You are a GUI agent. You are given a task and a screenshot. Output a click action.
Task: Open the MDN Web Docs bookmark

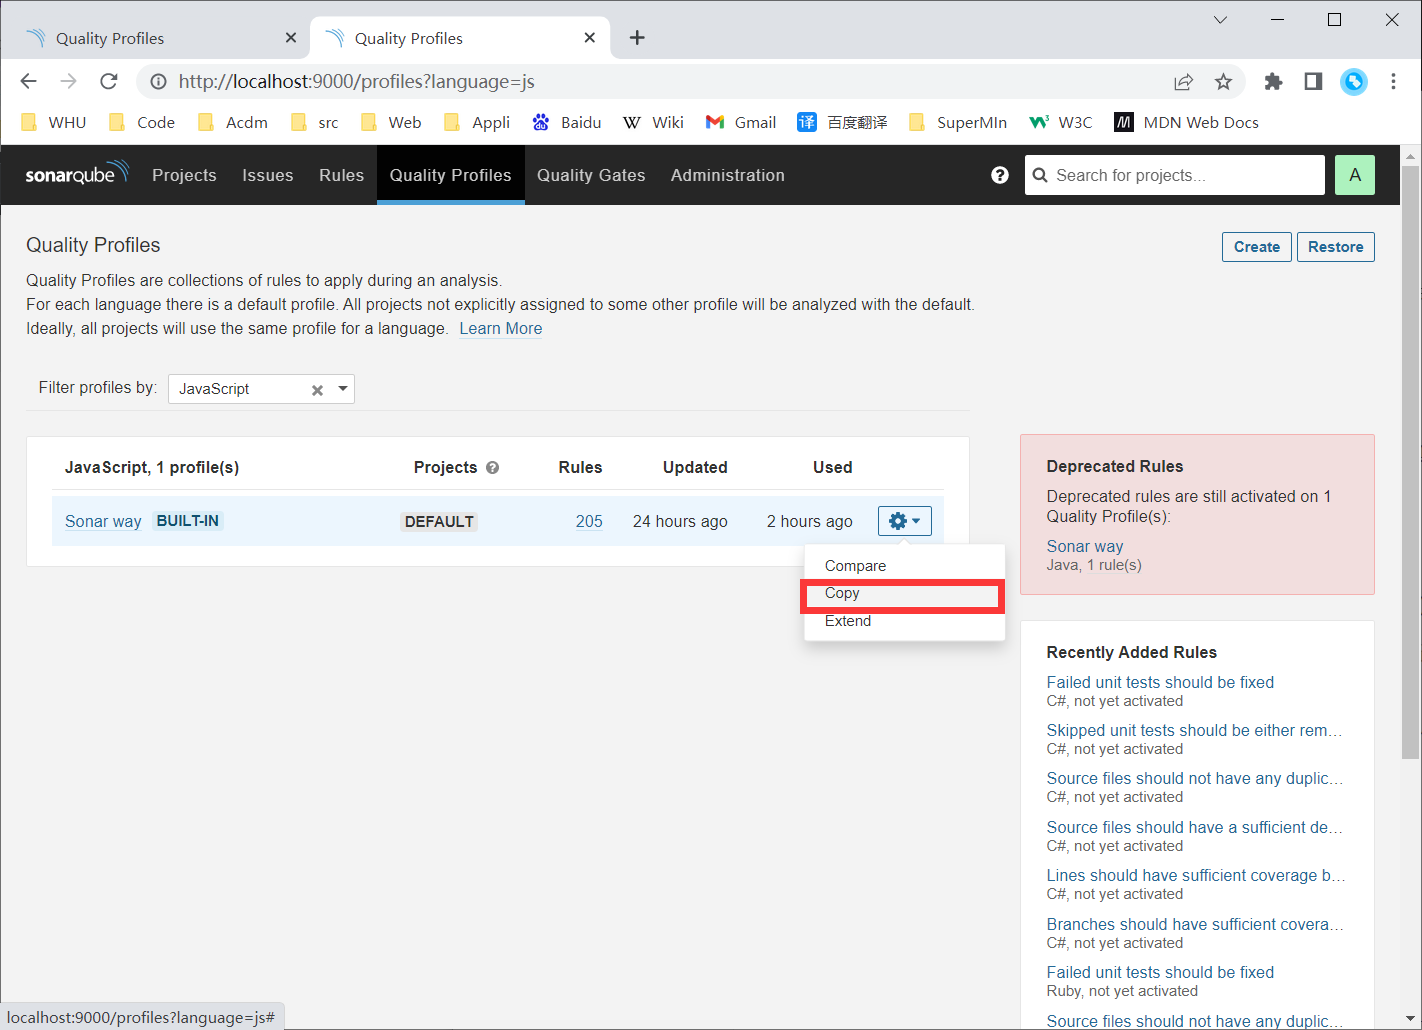tap(1186, 122)
